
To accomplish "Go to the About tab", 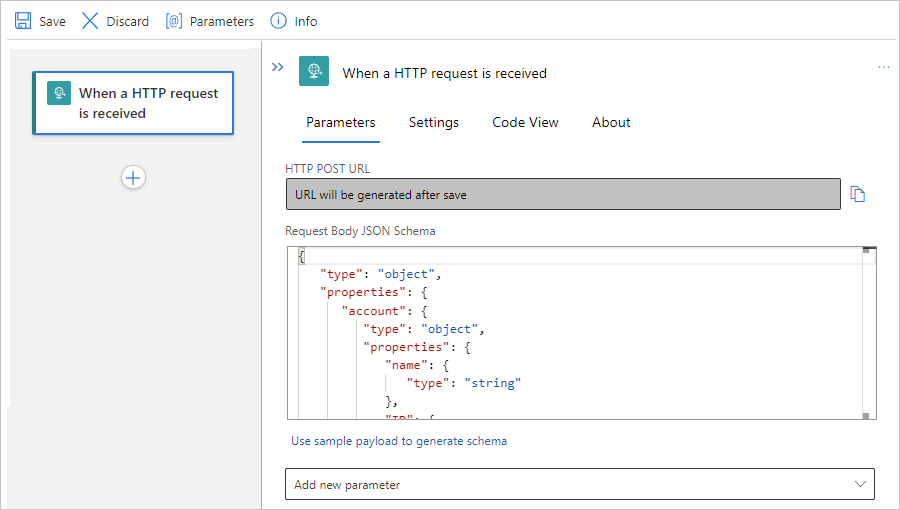I will (611, 123).
